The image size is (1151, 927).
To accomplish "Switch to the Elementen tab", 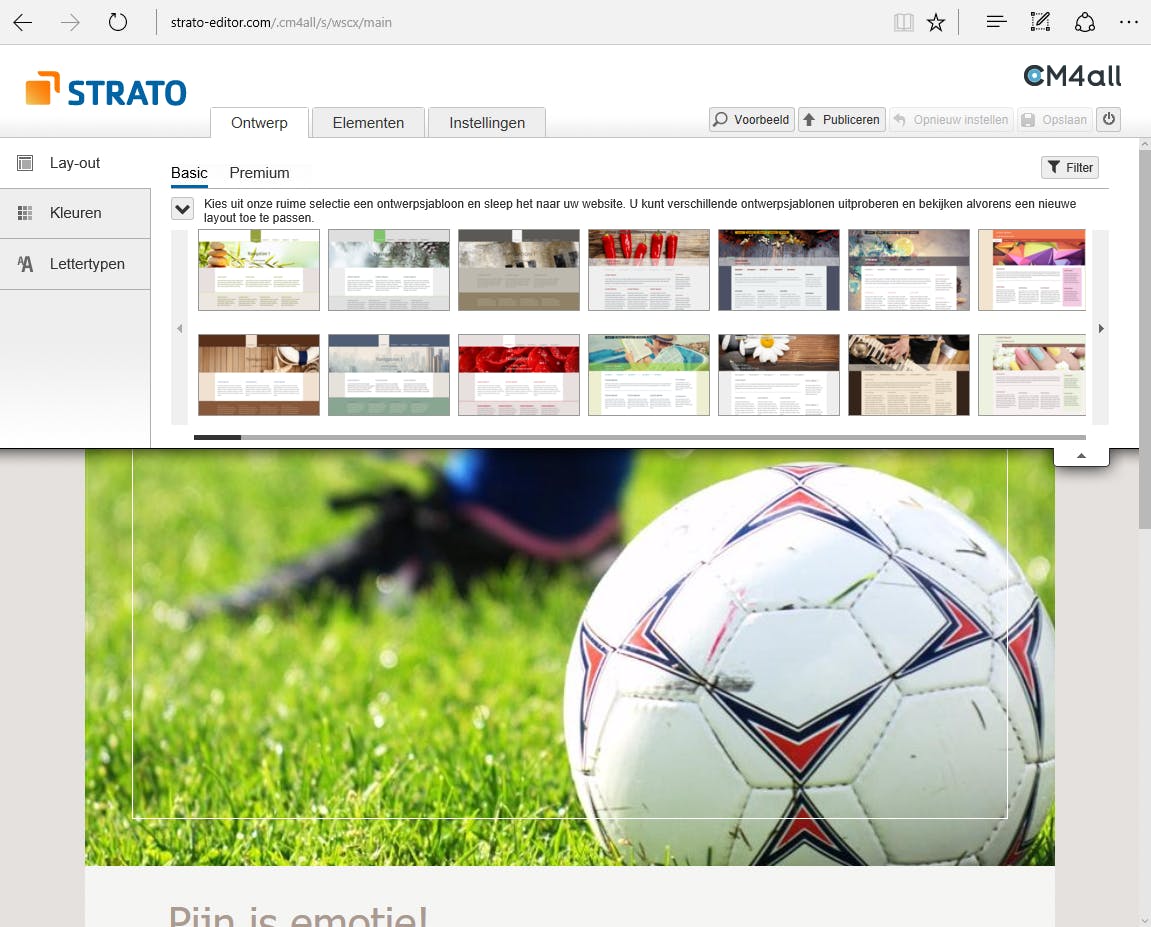I will 368,123.
